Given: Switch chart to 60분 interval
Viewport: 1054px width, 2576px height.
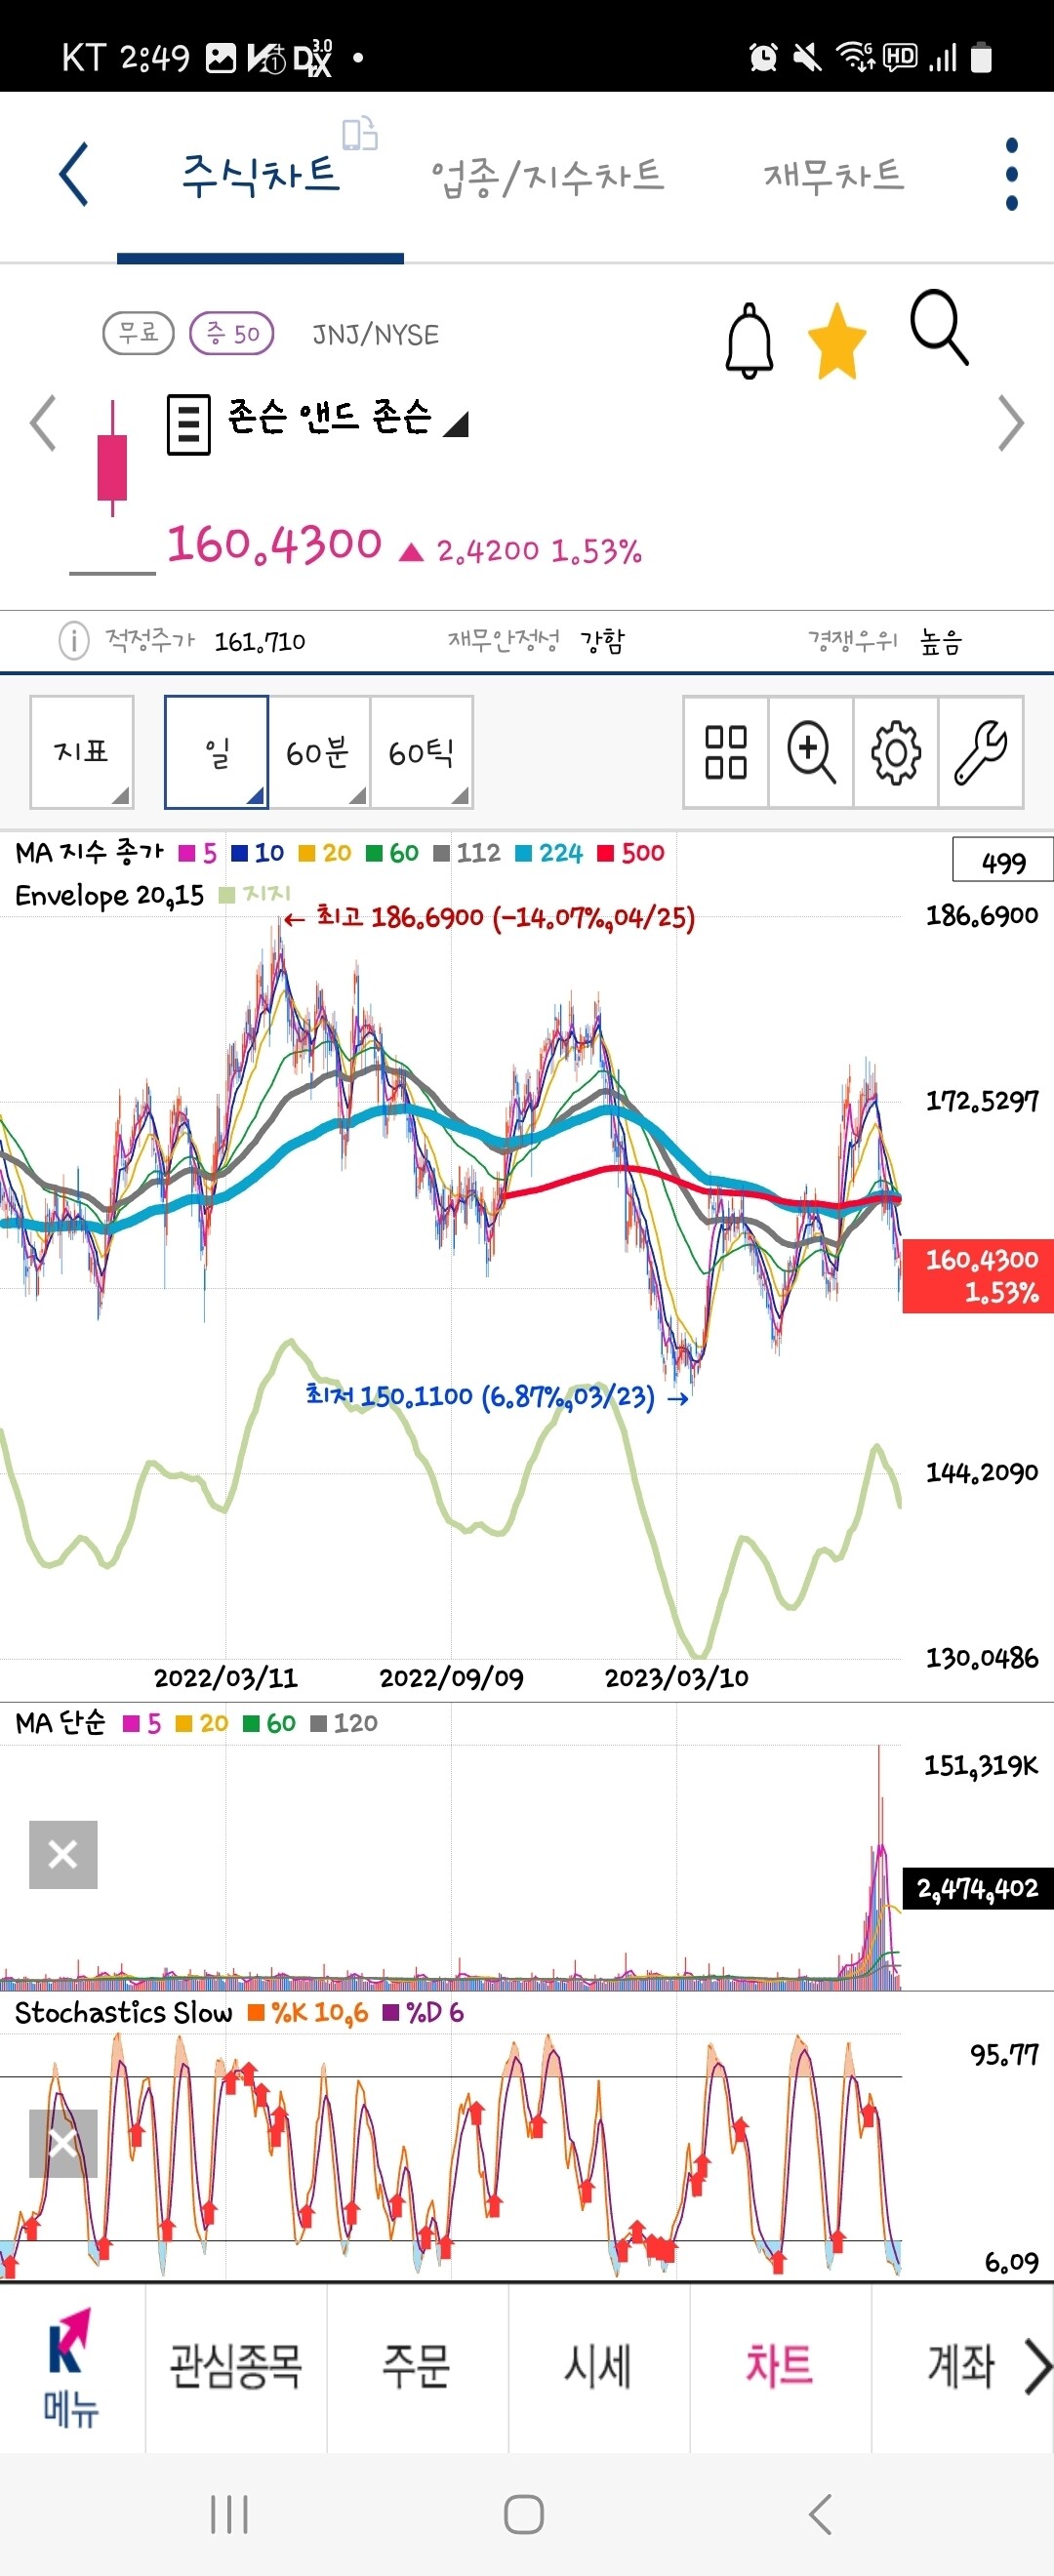Looking at the screenshot, I should coord(319,752).
